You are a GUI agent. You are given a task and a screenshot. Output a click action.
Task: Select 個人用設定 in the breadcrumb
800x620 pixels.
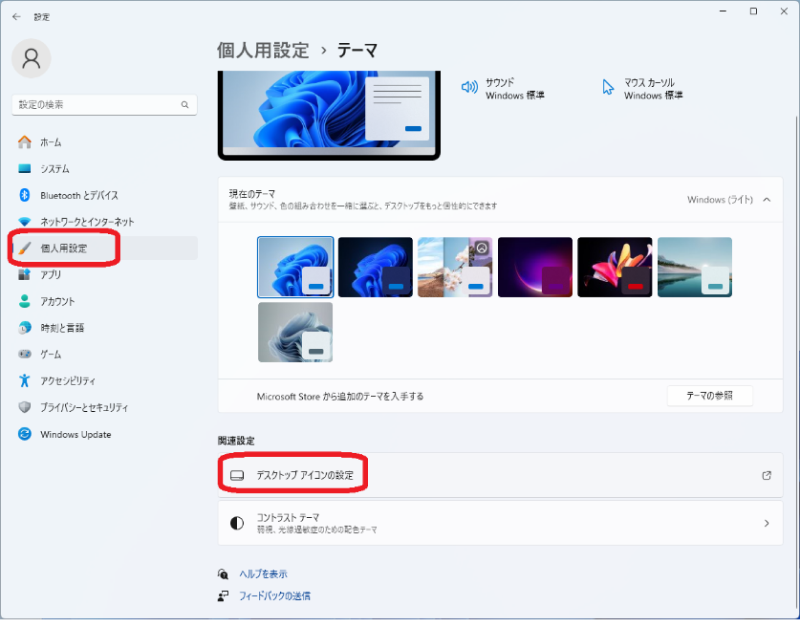(260, 48)
